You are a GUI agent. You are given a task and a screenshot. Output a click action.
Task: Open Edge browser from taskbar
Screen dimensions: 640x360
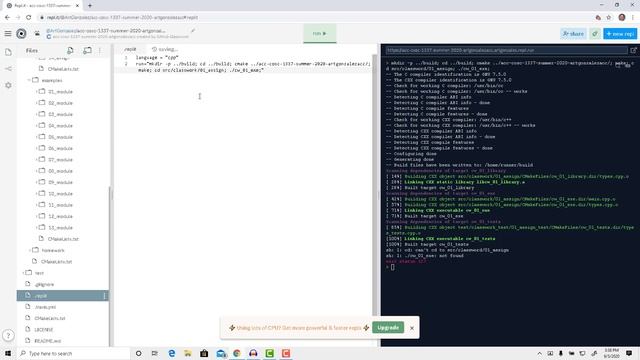(171, 353)
